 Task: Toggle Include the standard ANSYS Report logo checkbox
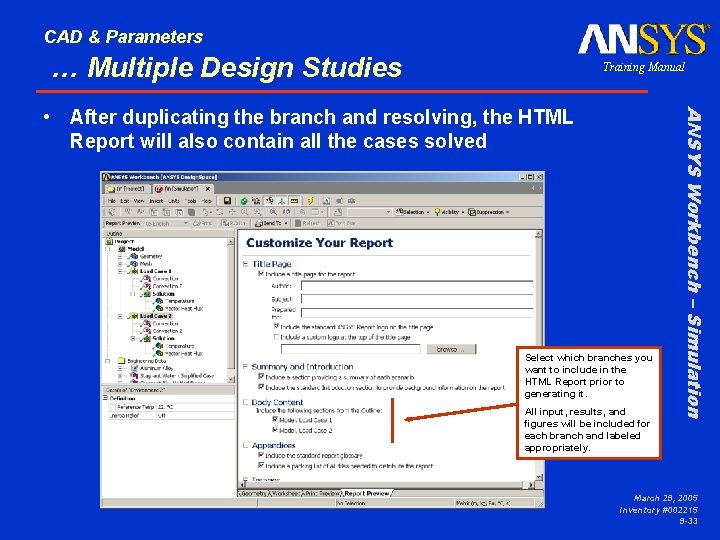click(276, 326)
